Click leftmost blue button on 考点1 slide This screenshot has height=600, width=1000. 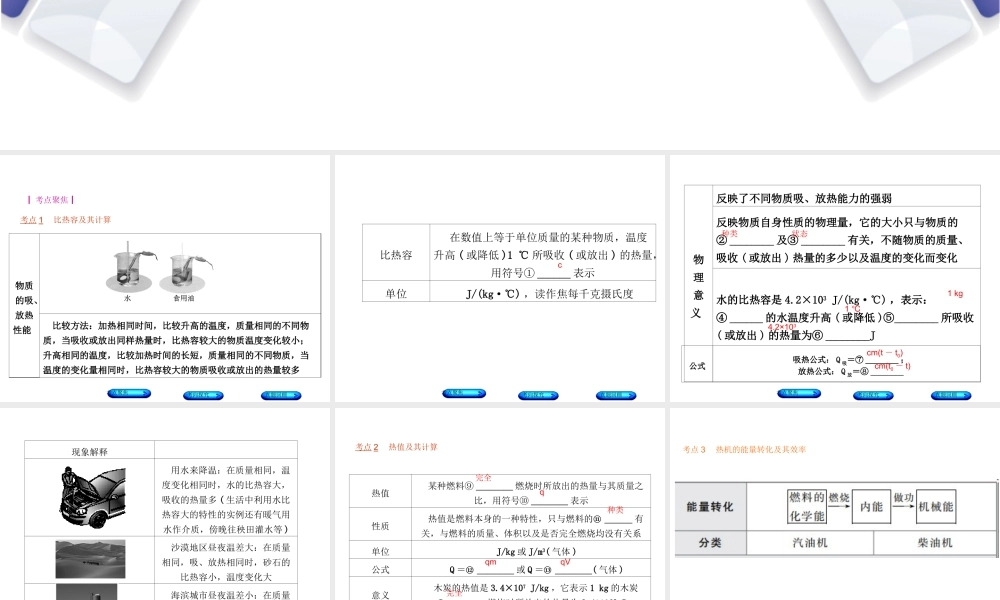(129, 393)
